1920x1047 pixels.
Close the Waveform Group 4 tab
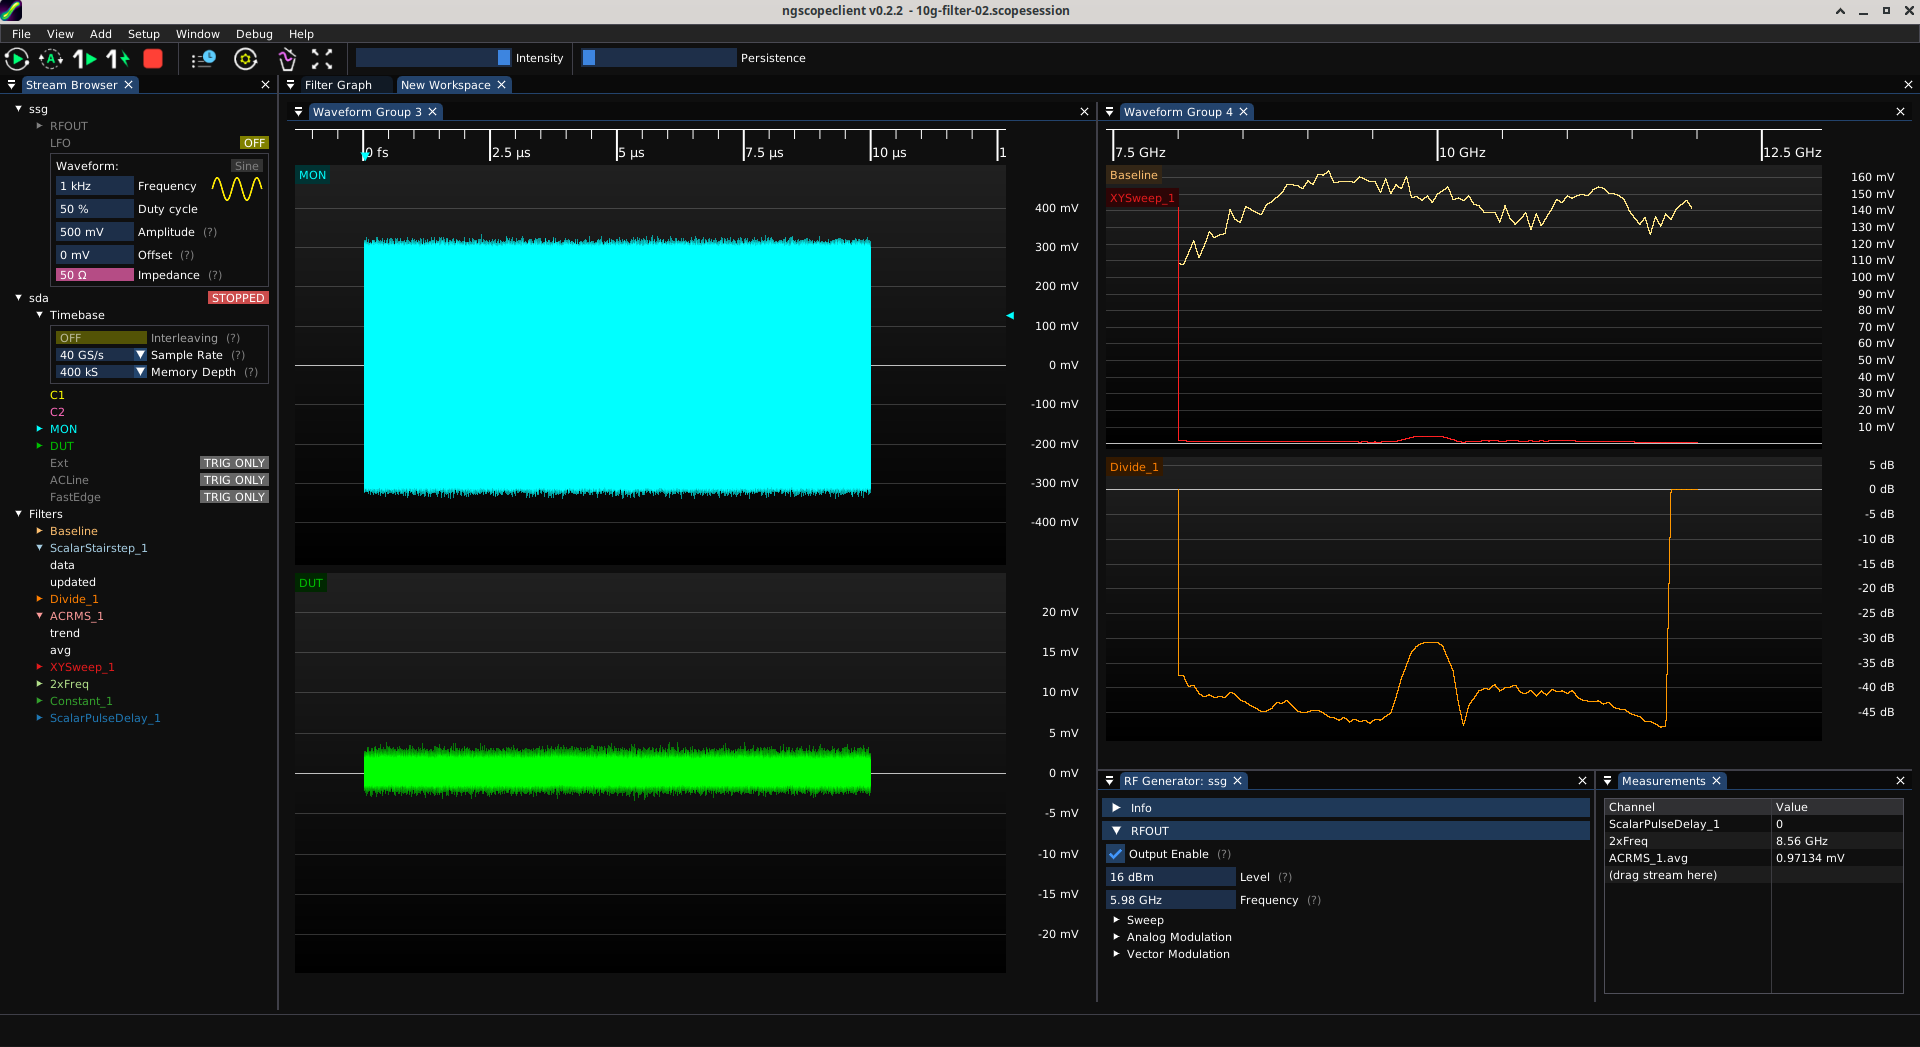1243,112
